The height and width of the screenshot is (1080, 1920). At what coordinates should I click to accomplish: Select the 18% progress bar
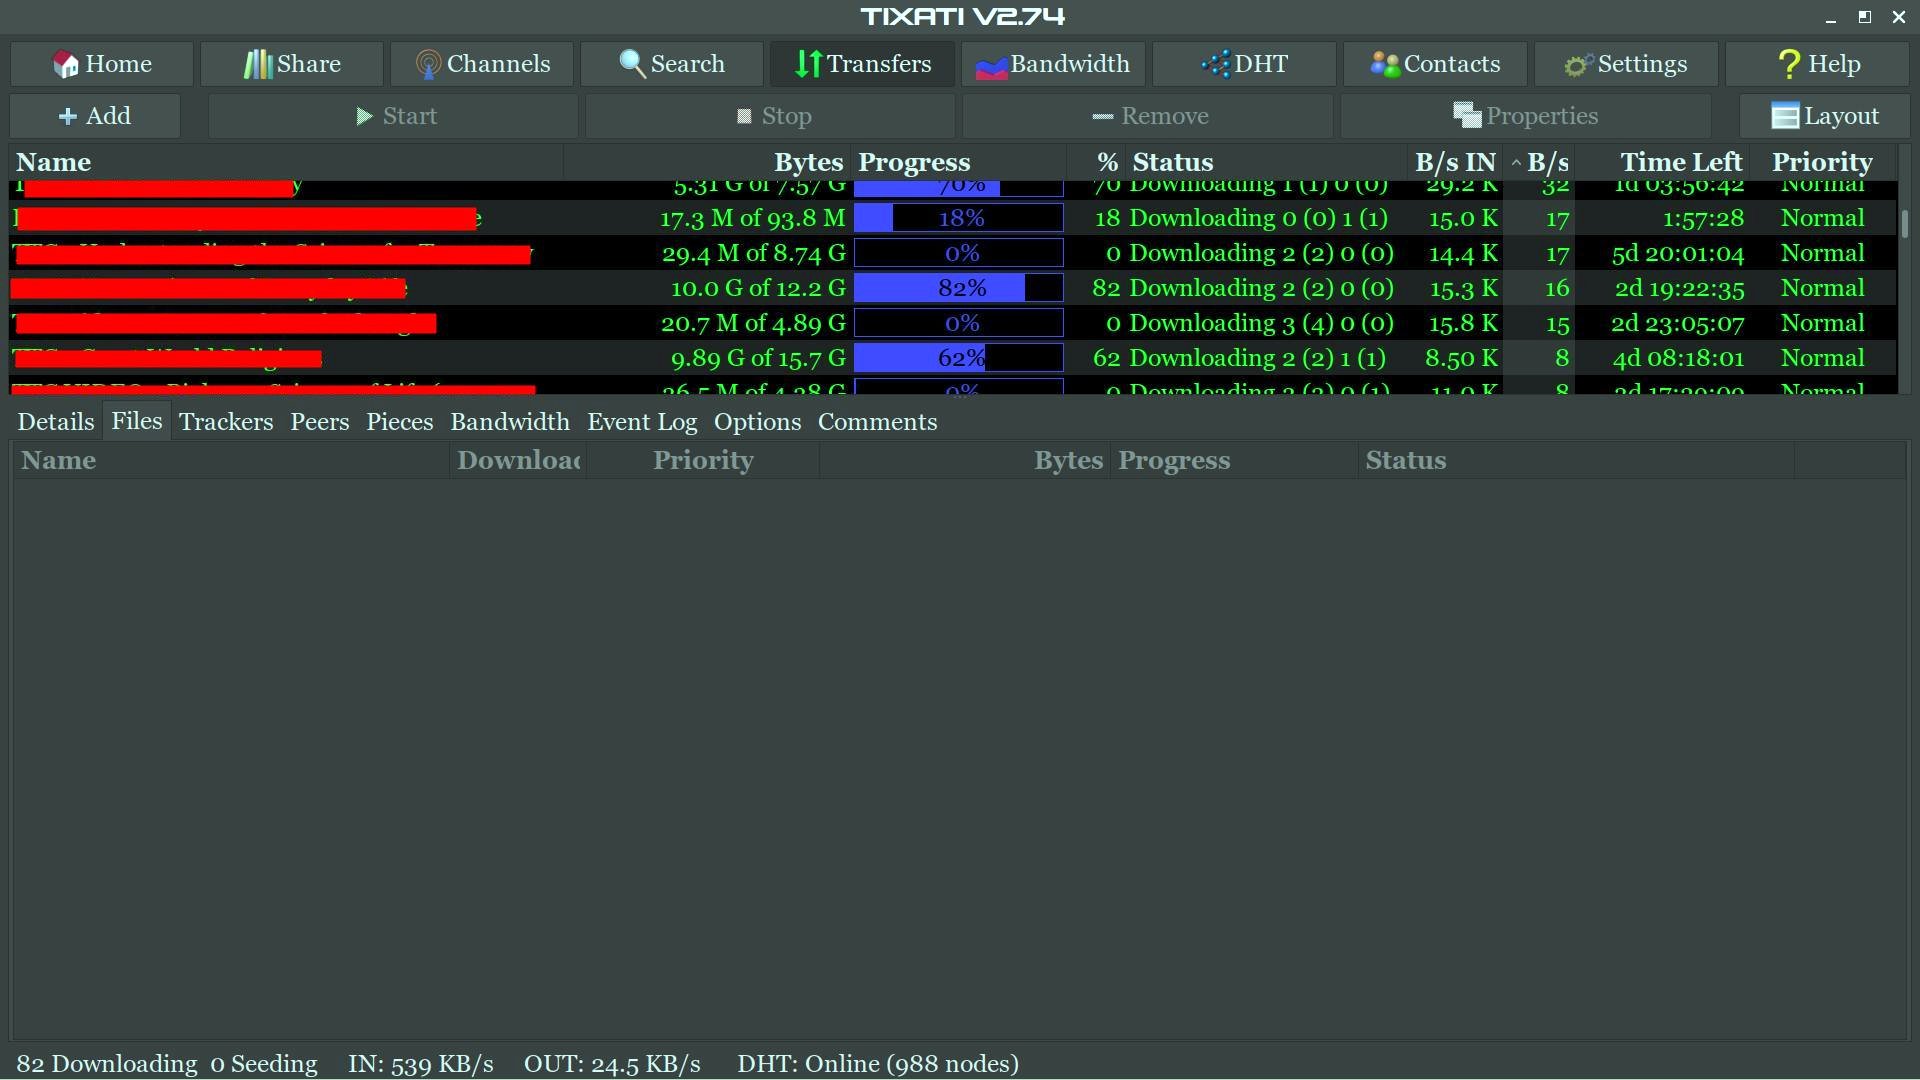(x=958, y=218)
